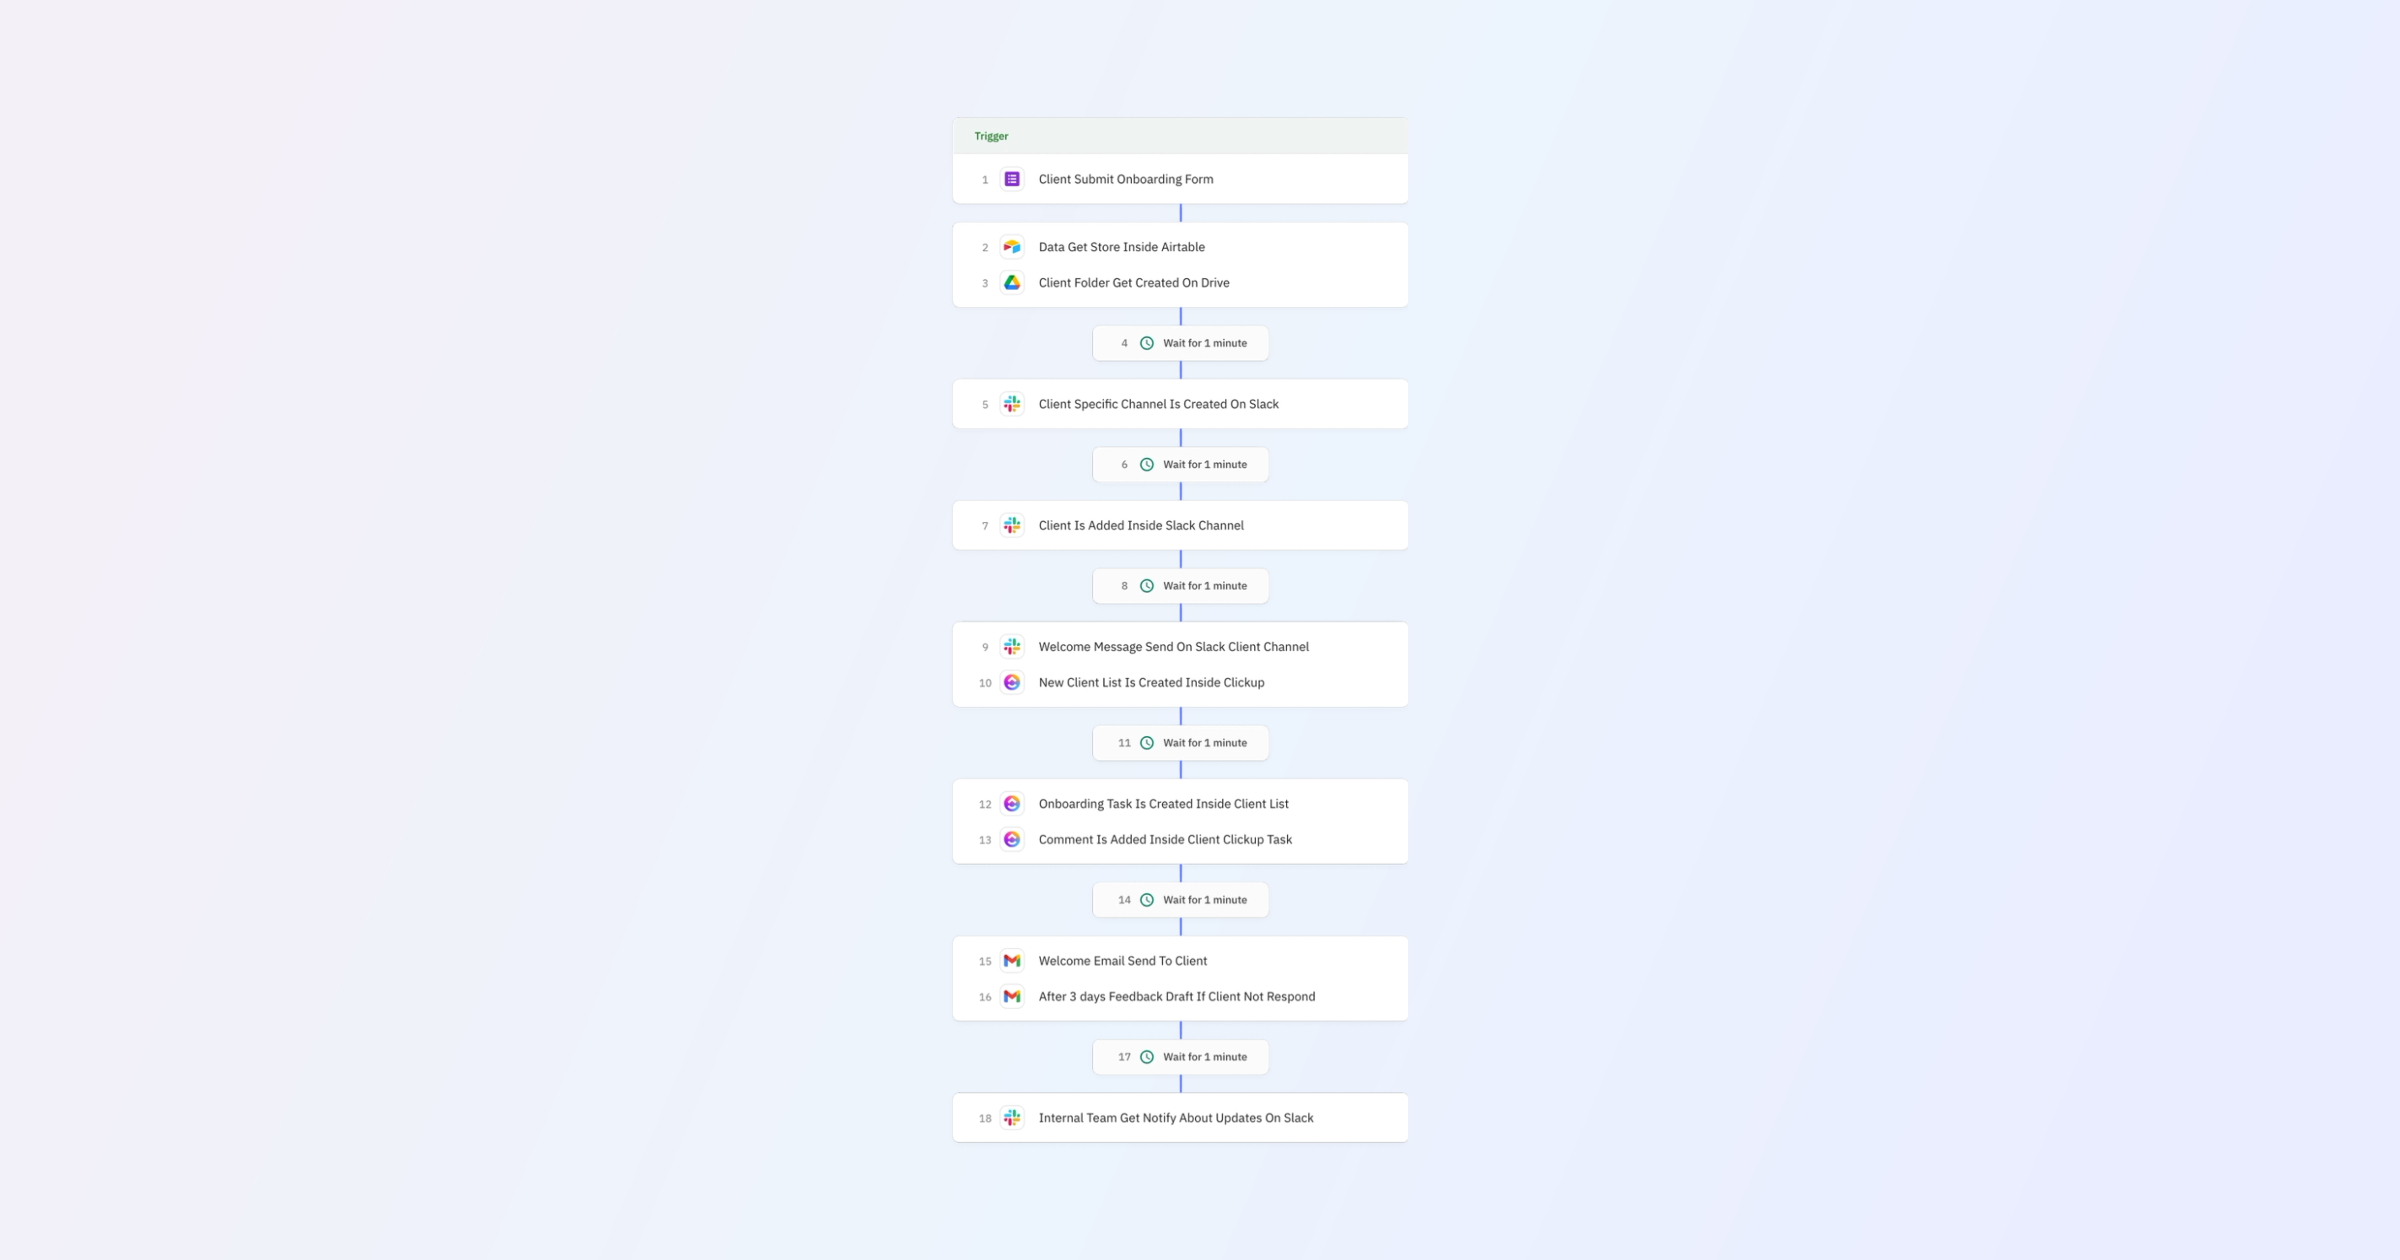2400x1260 pixels.
Task: Open the Client Submit Onboarding Form trigger
Action: coord(1124,179)
